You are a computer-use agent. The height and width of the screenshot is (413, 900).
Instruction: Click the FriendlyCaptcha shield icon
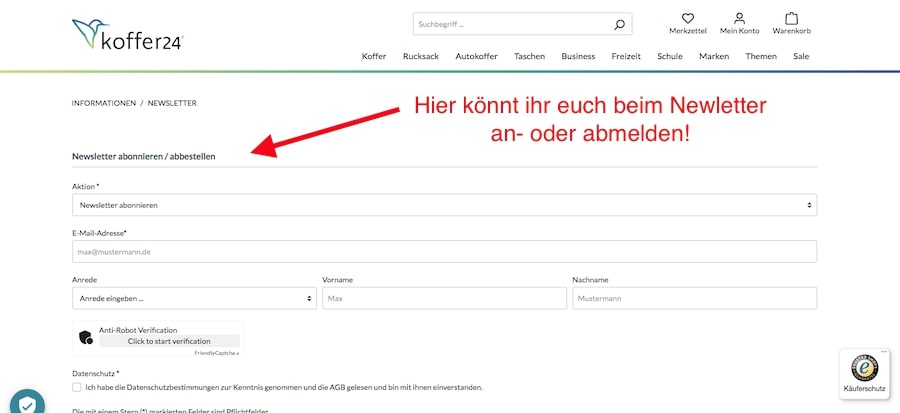(x=86, y=337)
